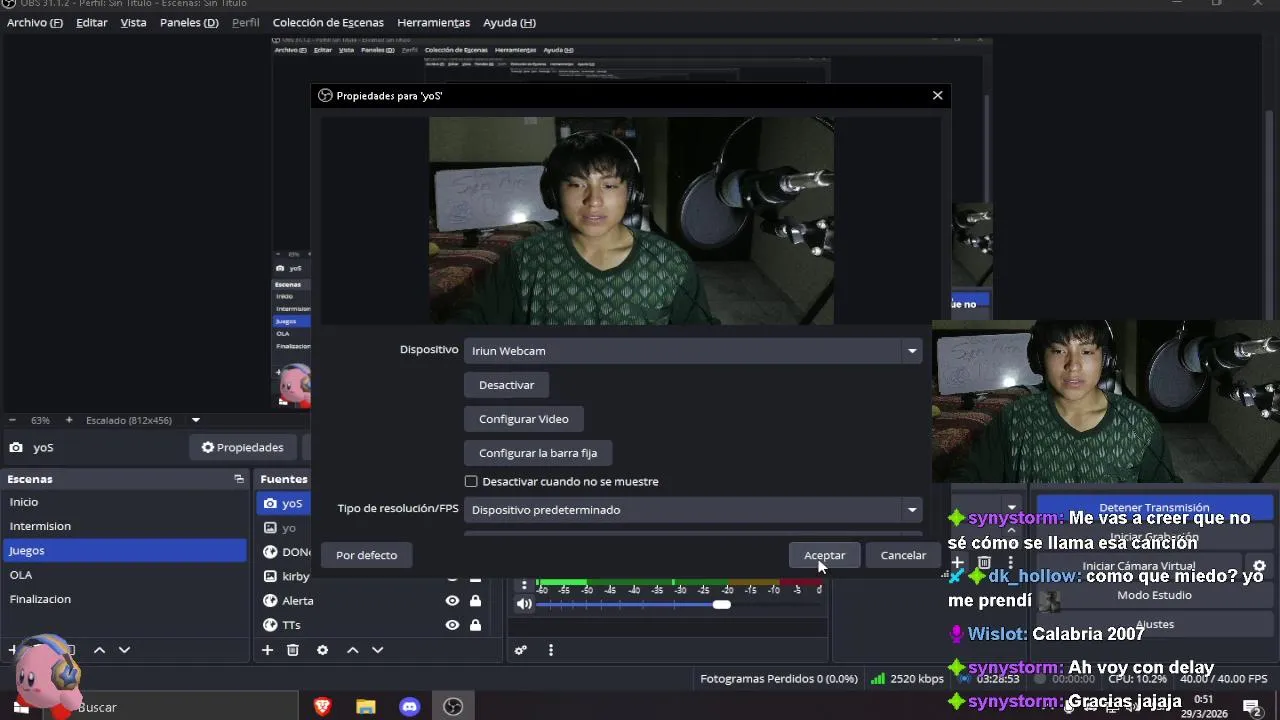The image size is (1280, 720).
Task: Unlock the Alerta source
Action: click(x=475, y=601)
